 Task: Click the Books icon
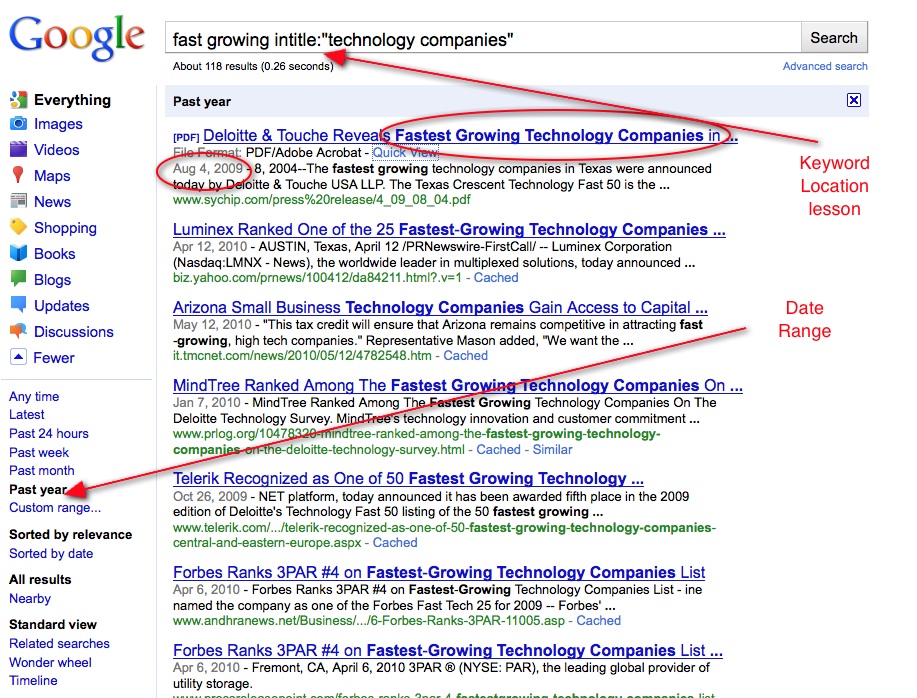click(18, 253)
